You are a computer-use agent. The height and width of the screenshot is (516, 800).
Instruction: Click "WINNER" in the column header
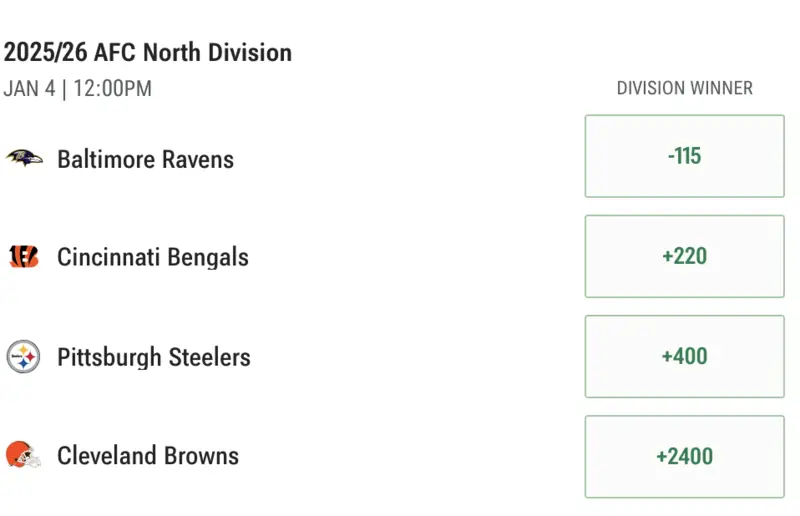(722, 88)
